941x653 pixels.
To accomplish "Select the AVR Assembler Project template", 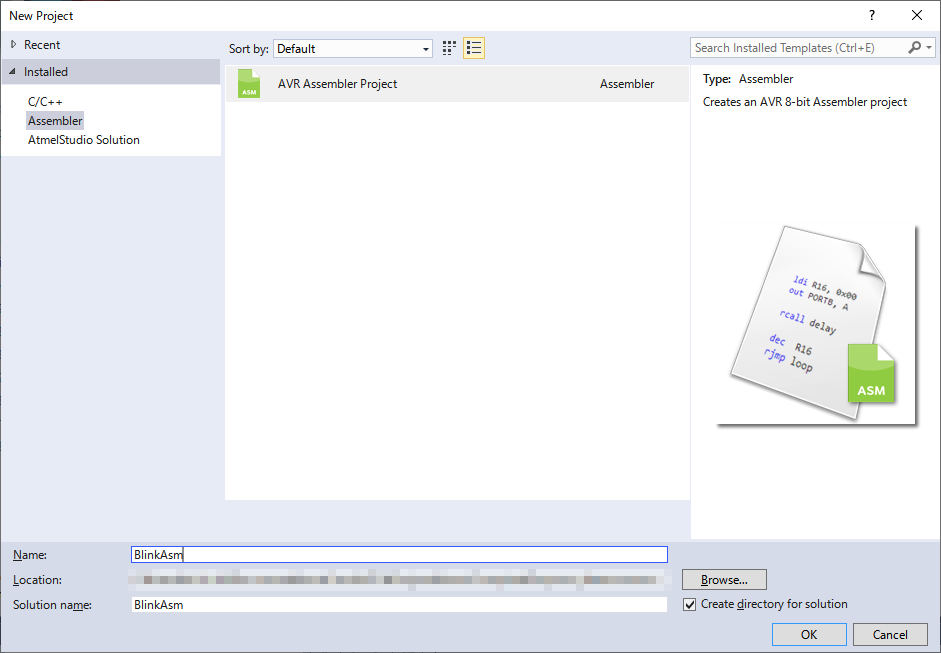I will 457,83.
